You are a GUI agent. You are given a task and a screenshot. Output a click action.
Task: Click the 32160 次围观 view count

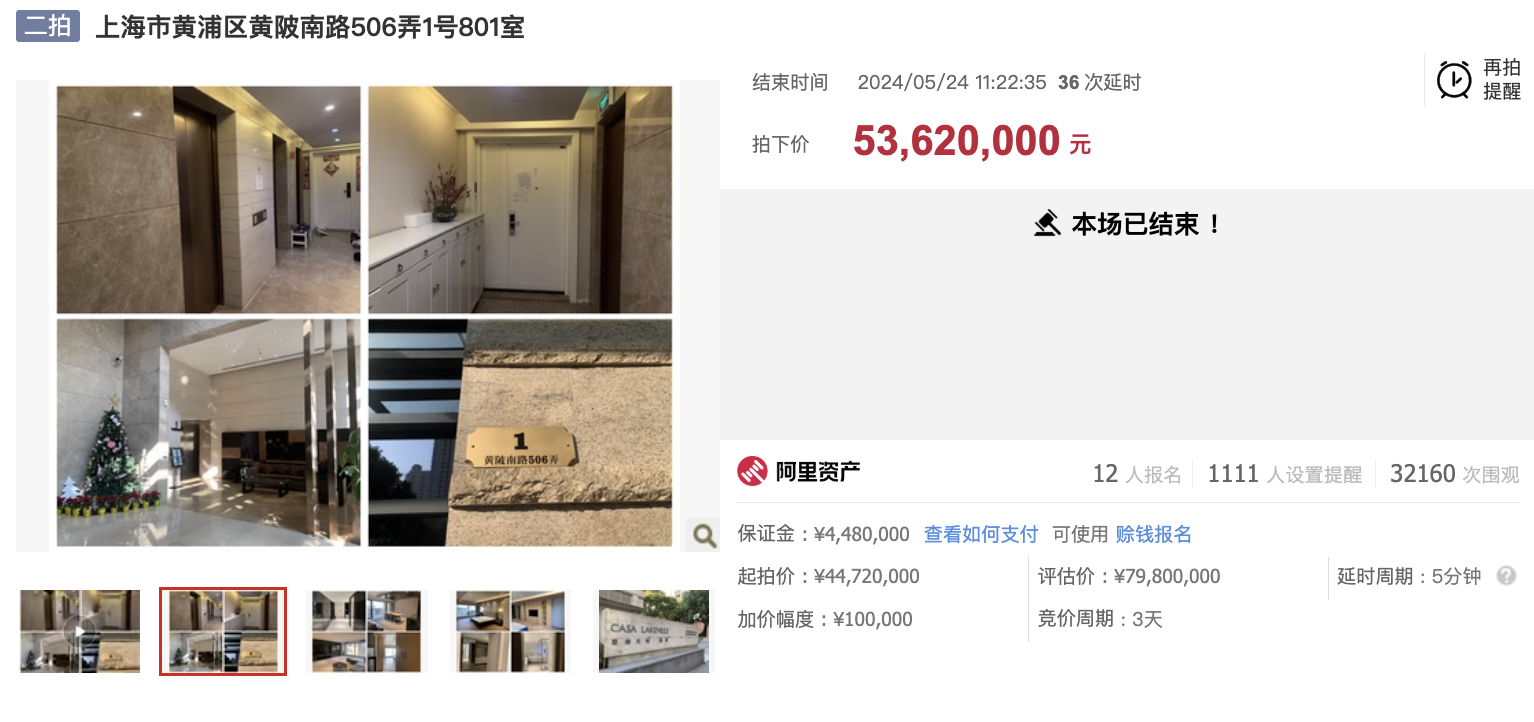coord(1455,474)
